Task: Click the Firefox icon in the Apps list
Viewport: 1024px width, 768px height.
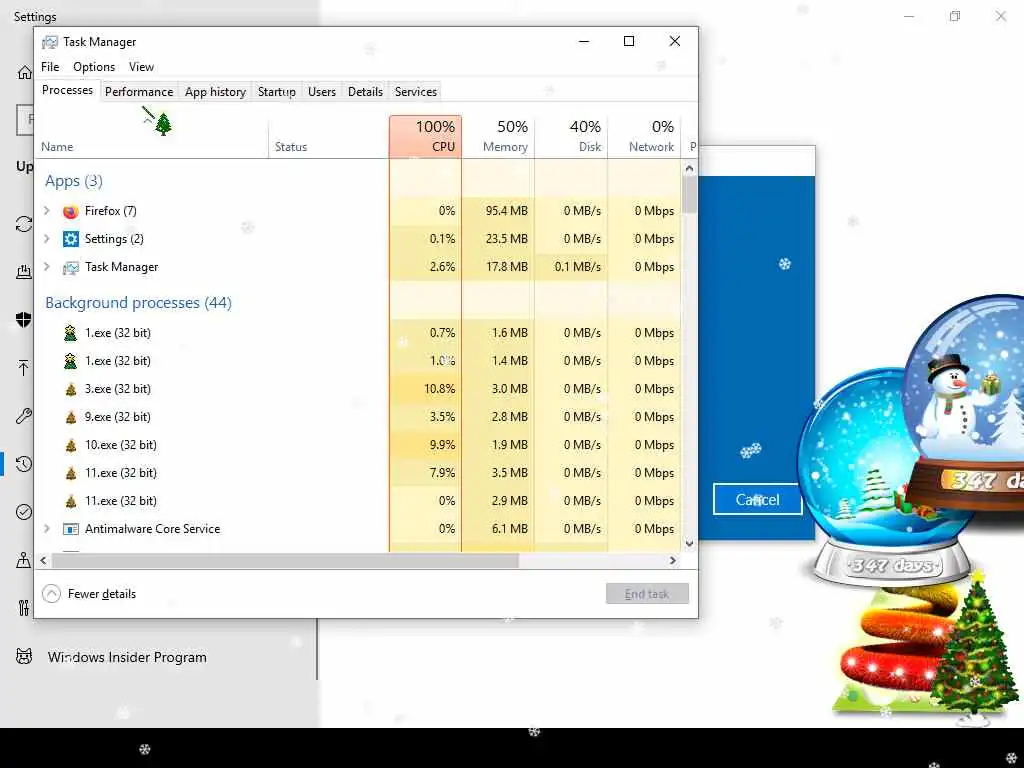Action: pyautogui.click(x=71, y=211)
